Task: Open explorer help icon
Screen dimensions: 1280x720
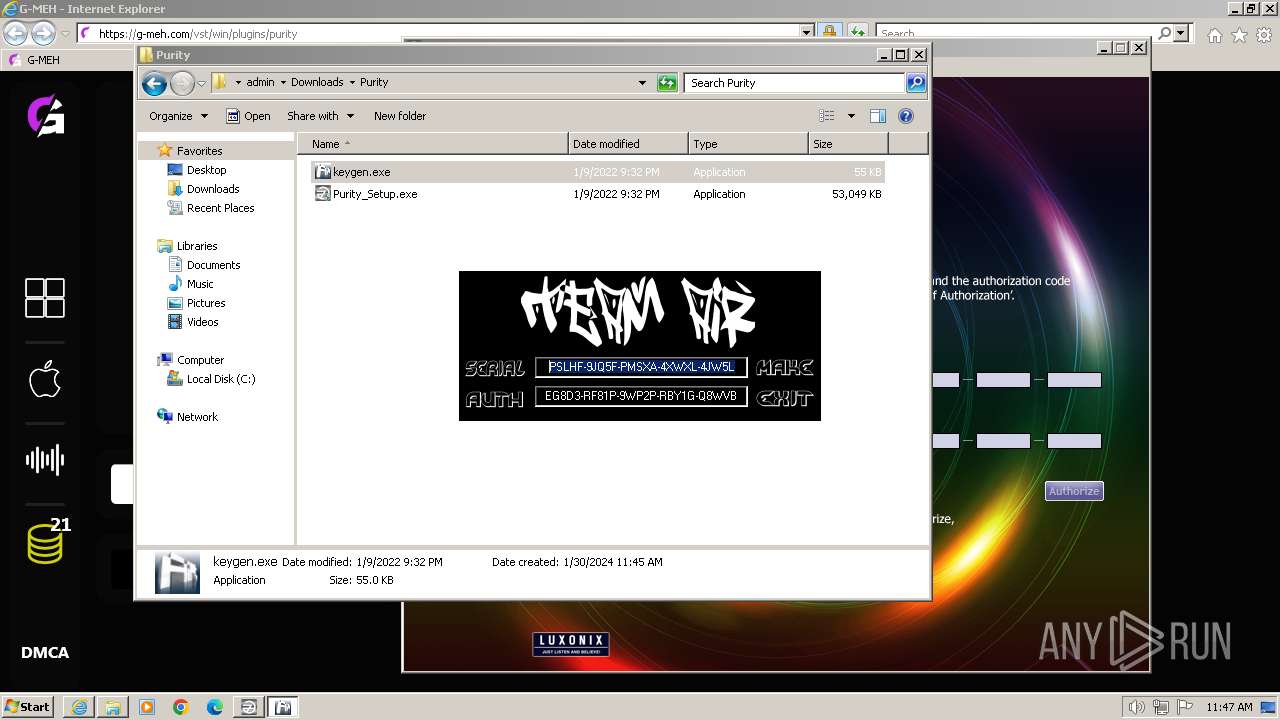Action: click(x=906, y=116)
